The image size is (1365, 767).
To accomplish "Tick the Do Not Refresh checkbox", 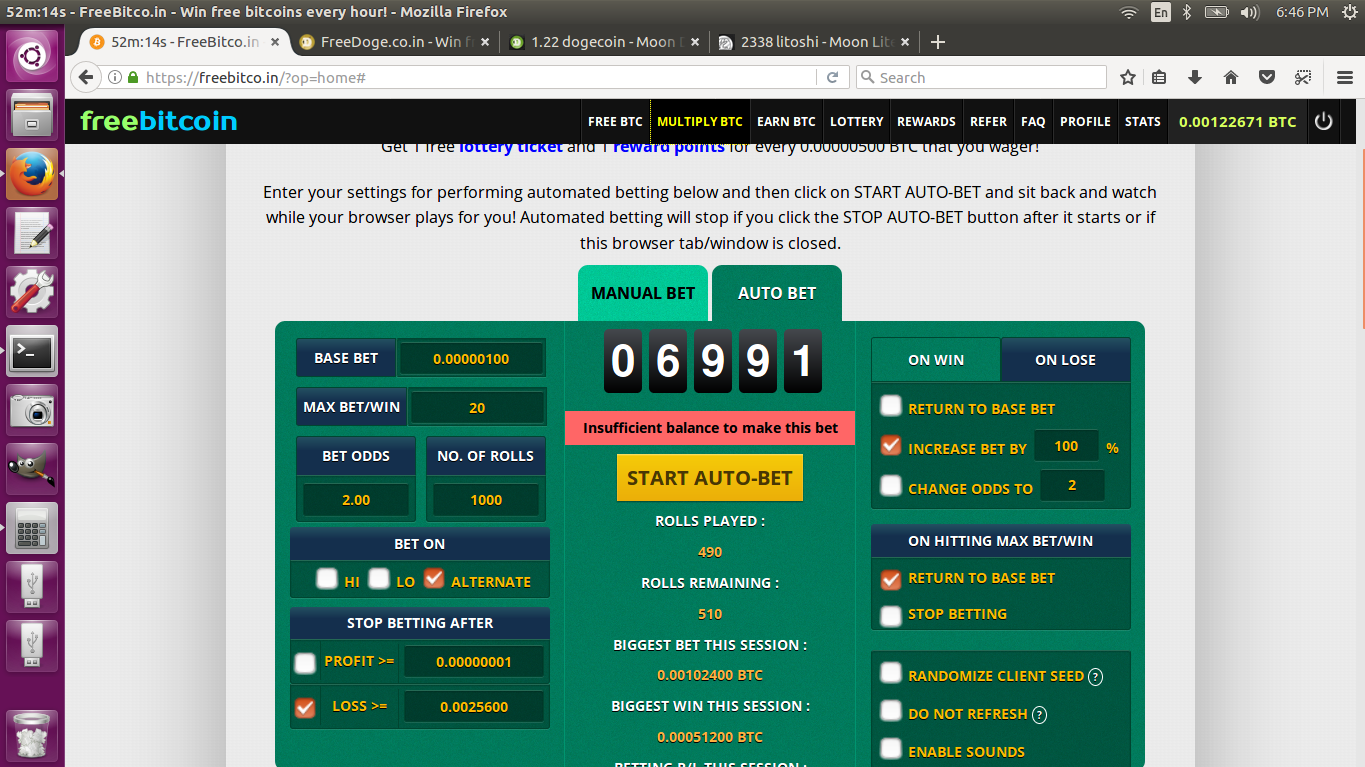I will coord(891,711).
